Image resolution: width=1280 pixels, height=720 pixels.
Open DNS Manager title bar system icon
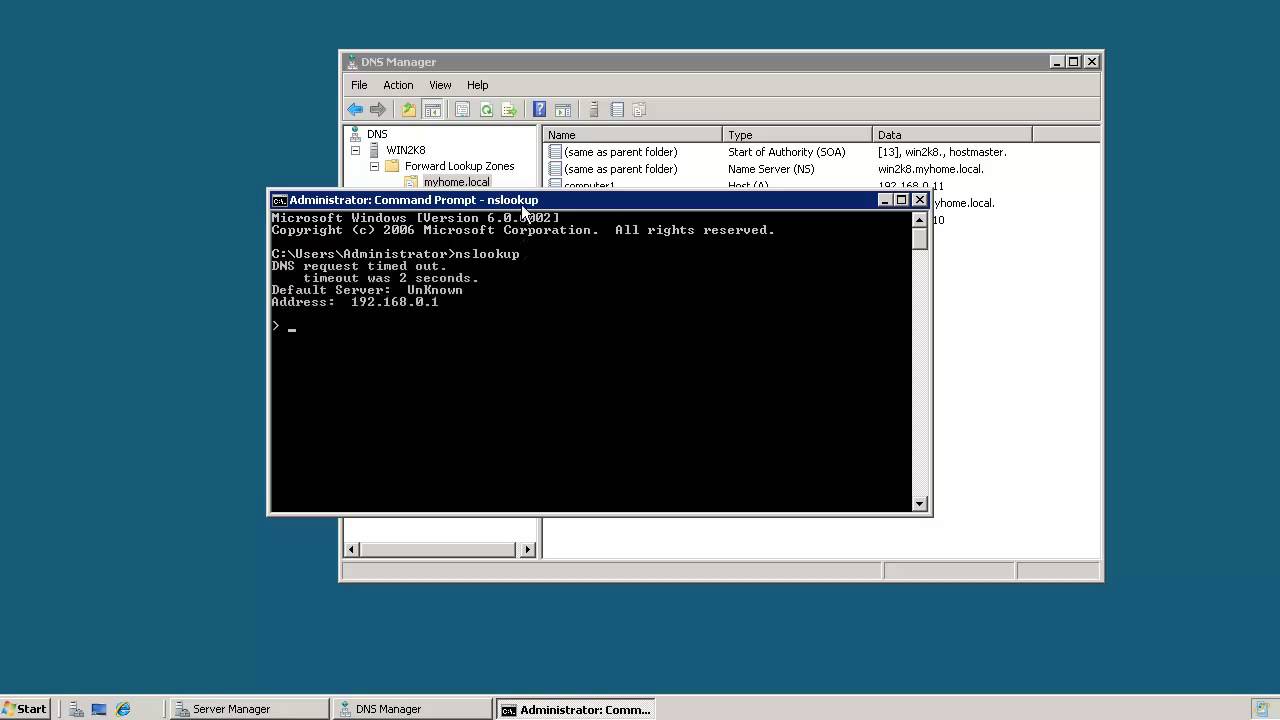pos(351,62)
